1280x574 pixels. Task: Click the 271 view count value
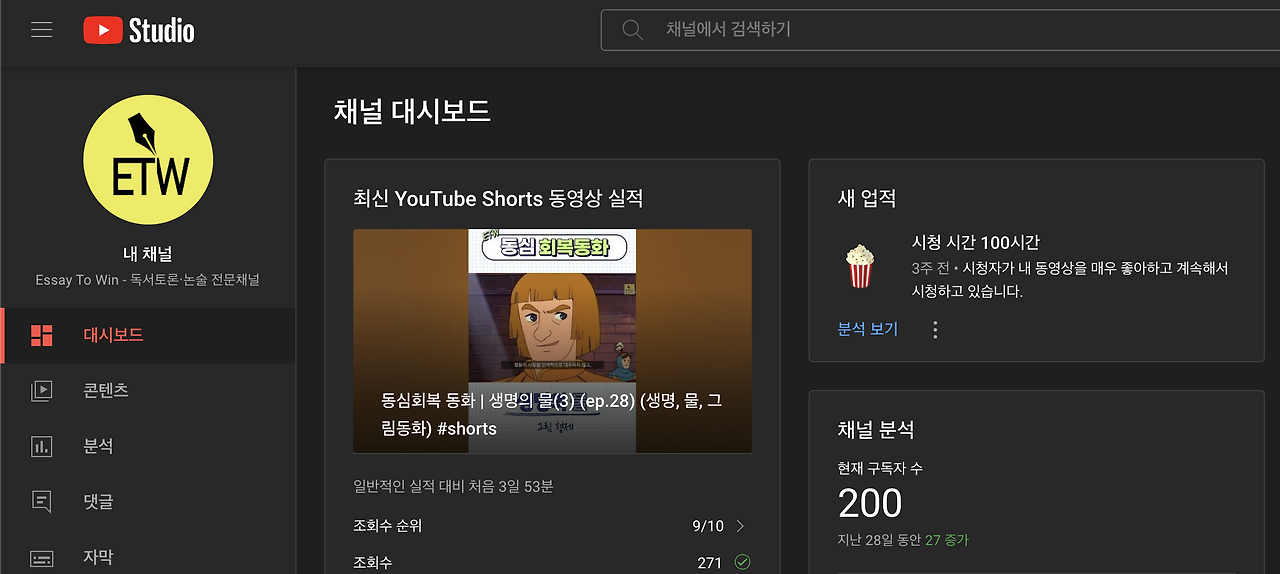(710, 562)
